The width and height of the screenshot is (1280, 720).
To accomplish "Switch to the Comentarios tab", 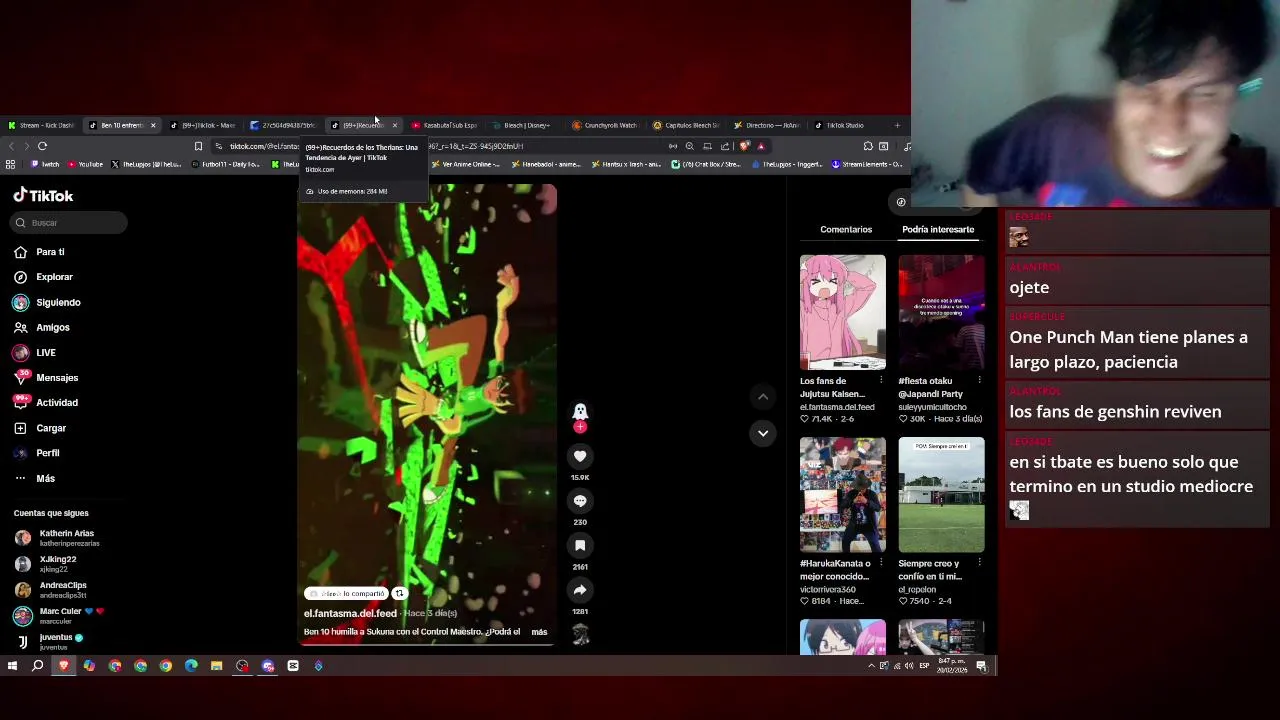I will (x=846, y=229).
